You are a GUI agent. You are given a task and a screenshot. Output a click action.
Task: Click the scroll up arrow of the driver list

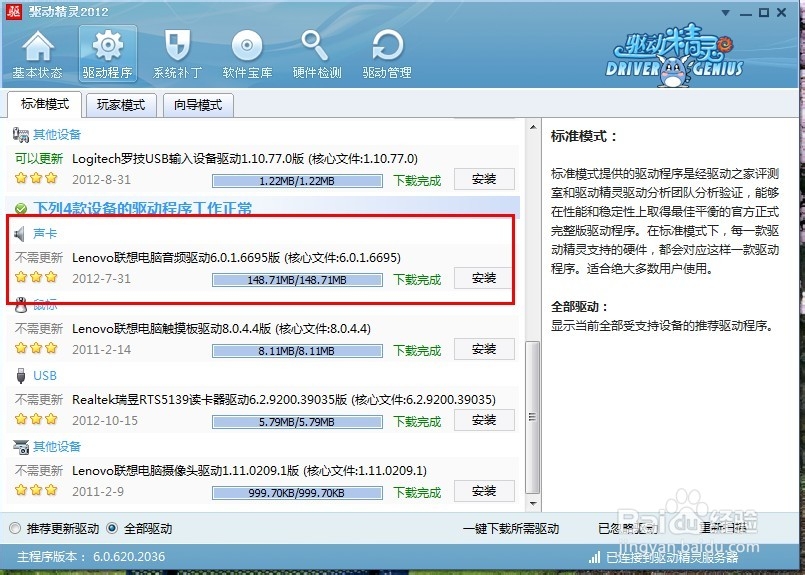533,127
